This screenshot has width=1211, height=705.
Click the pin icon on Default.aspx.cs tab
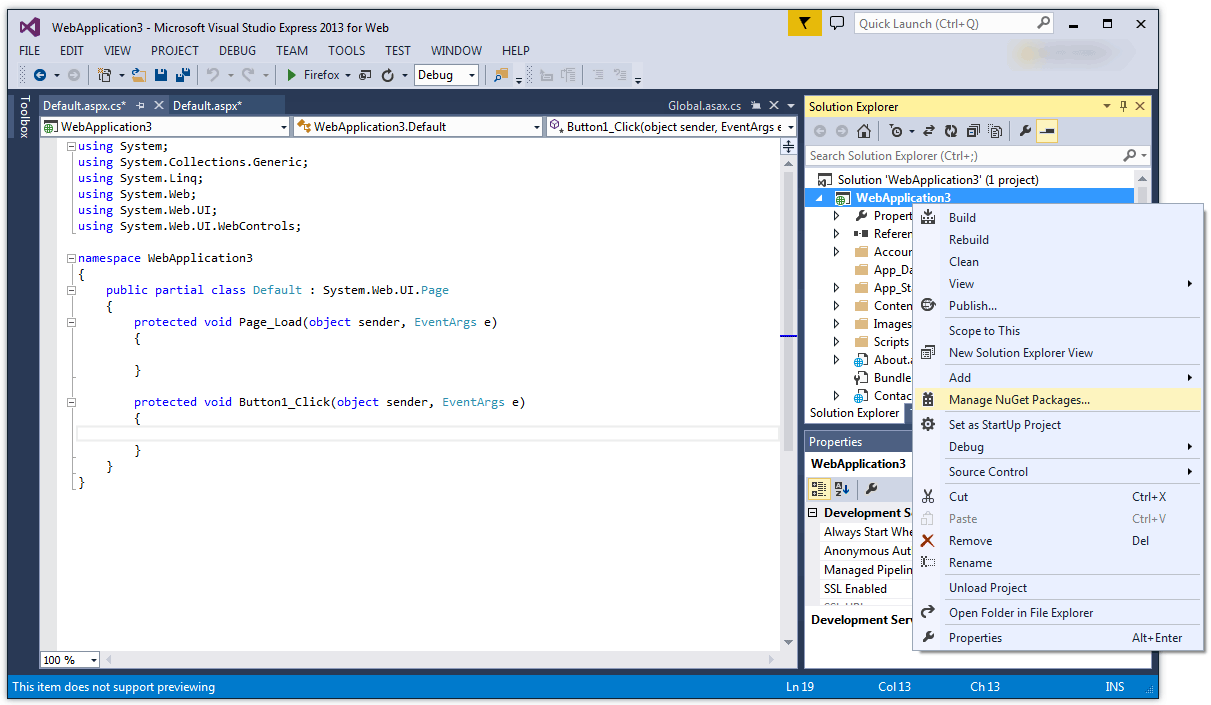pos(141,105)
